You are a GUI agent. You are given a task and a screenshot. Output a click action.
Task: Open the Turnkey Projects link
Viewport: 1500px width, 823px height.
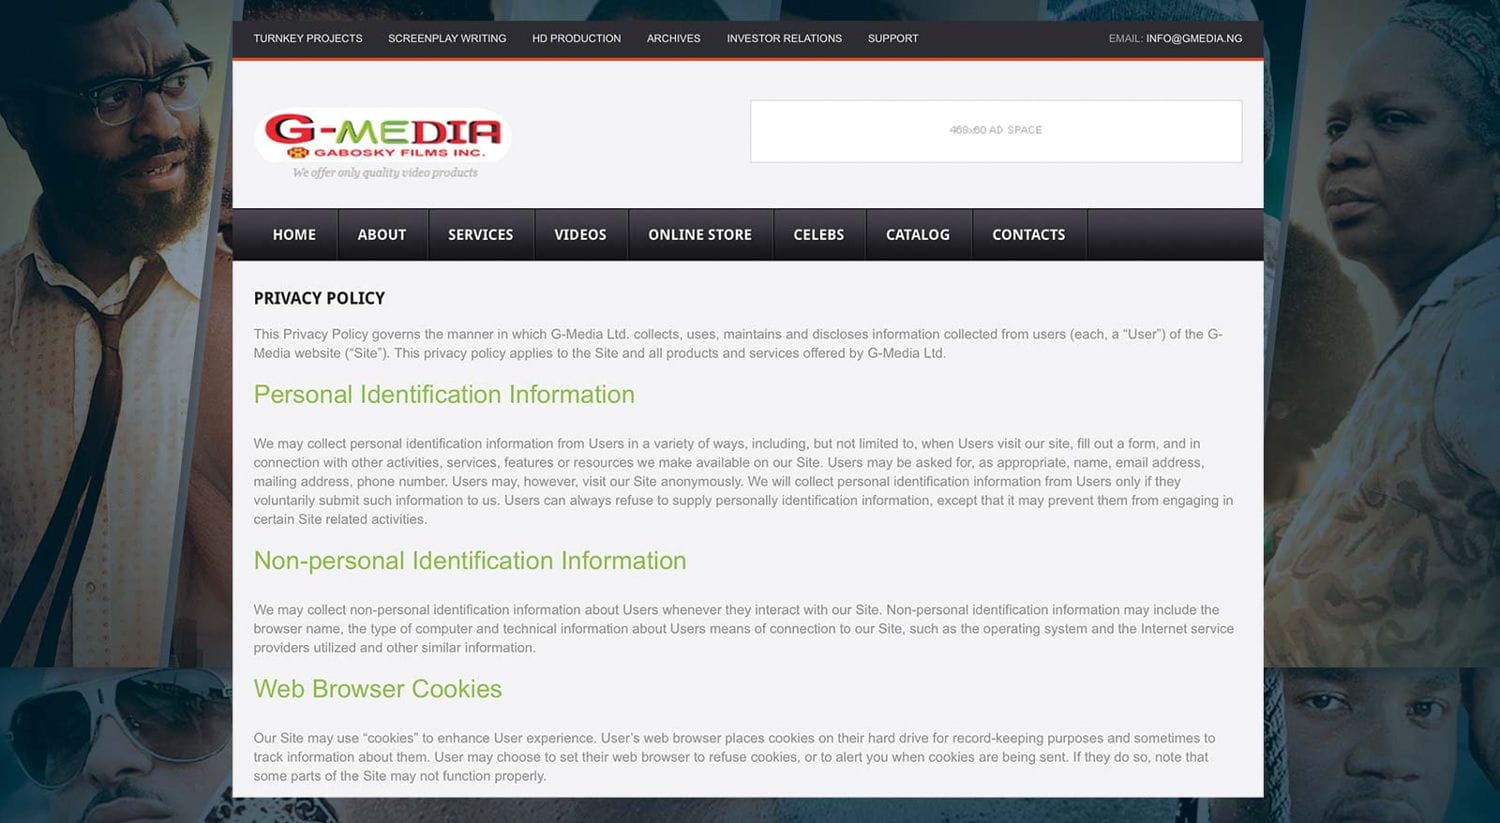coord(308,39)
